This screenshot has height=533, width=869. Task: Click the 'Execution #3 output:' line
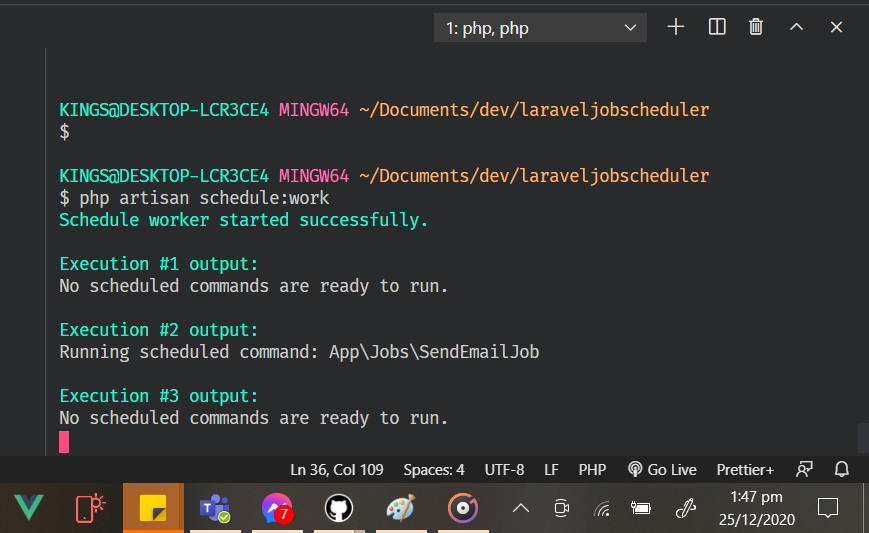point(159,396)
